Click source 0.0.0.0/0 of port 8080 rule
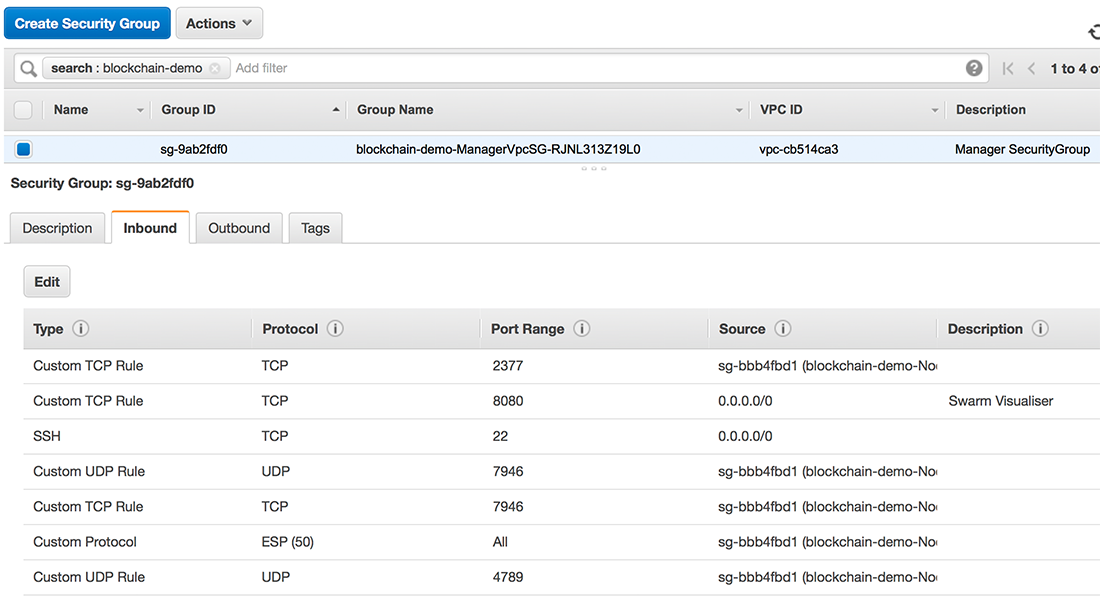Viewport: 1100px width, 609px height. click(x=745, y=401)
